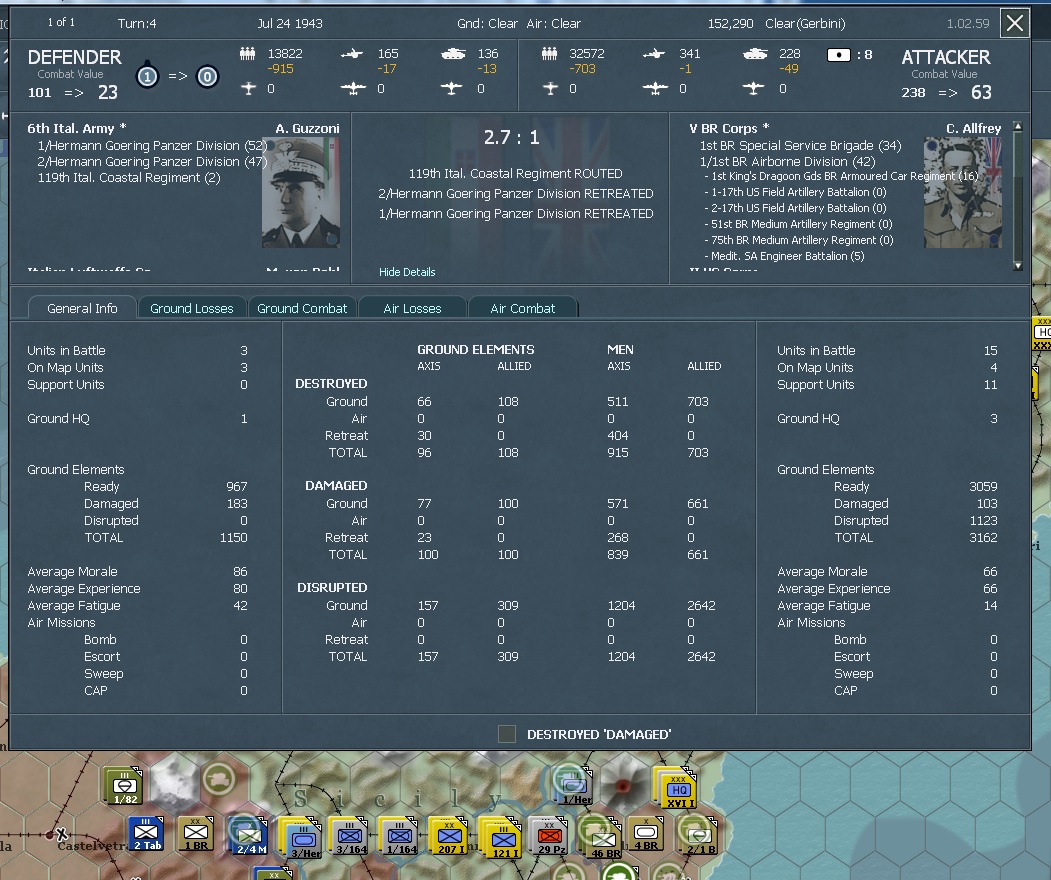Select the 1/82 unit counter on map
This screenshot has height=880, width=1051.
125,787
